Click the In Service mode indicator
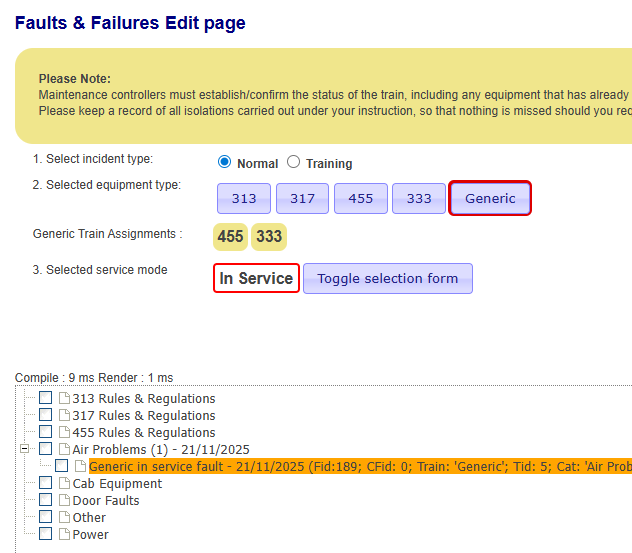The image size is (632, 553). point(256,278)
